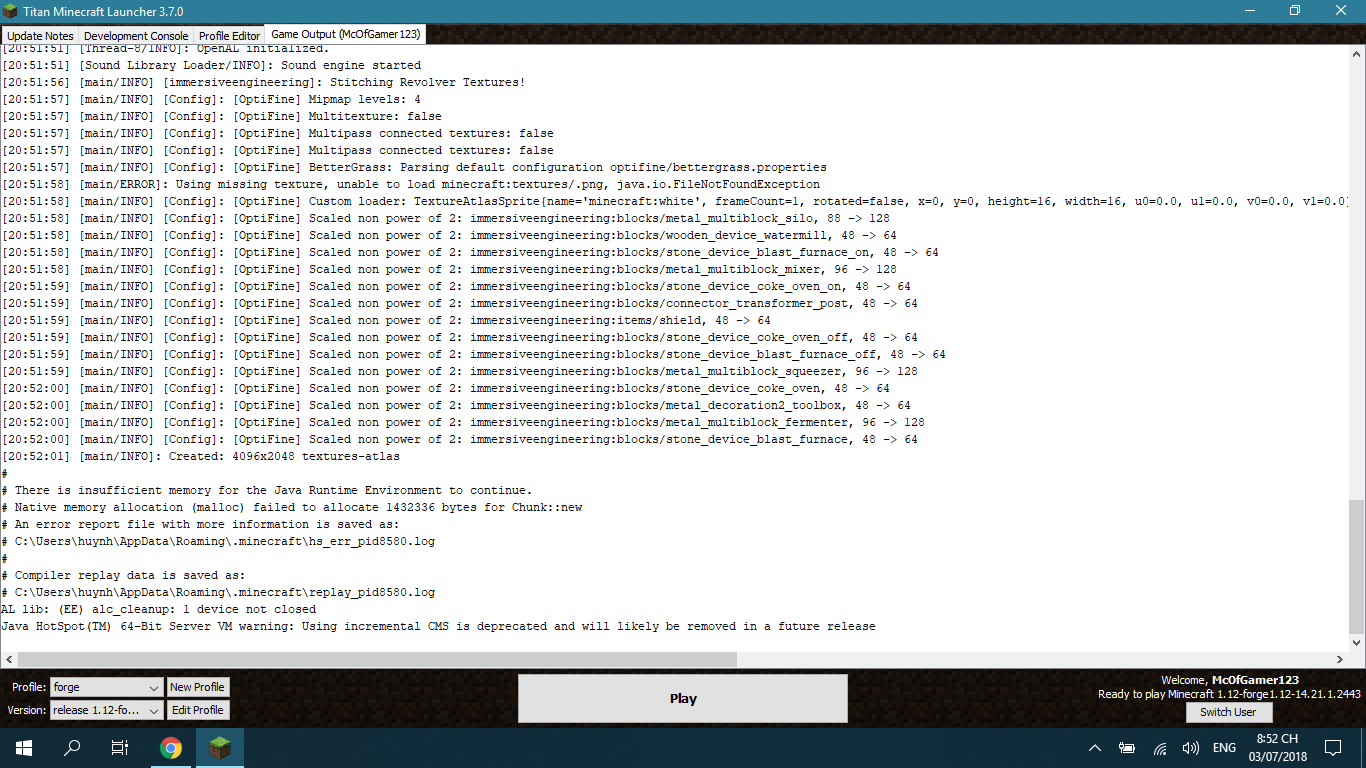Click the 'Sound engine started' log line
Viewport: 1366px width, 768px height.
pyautogui.click(x=212, y=65)
